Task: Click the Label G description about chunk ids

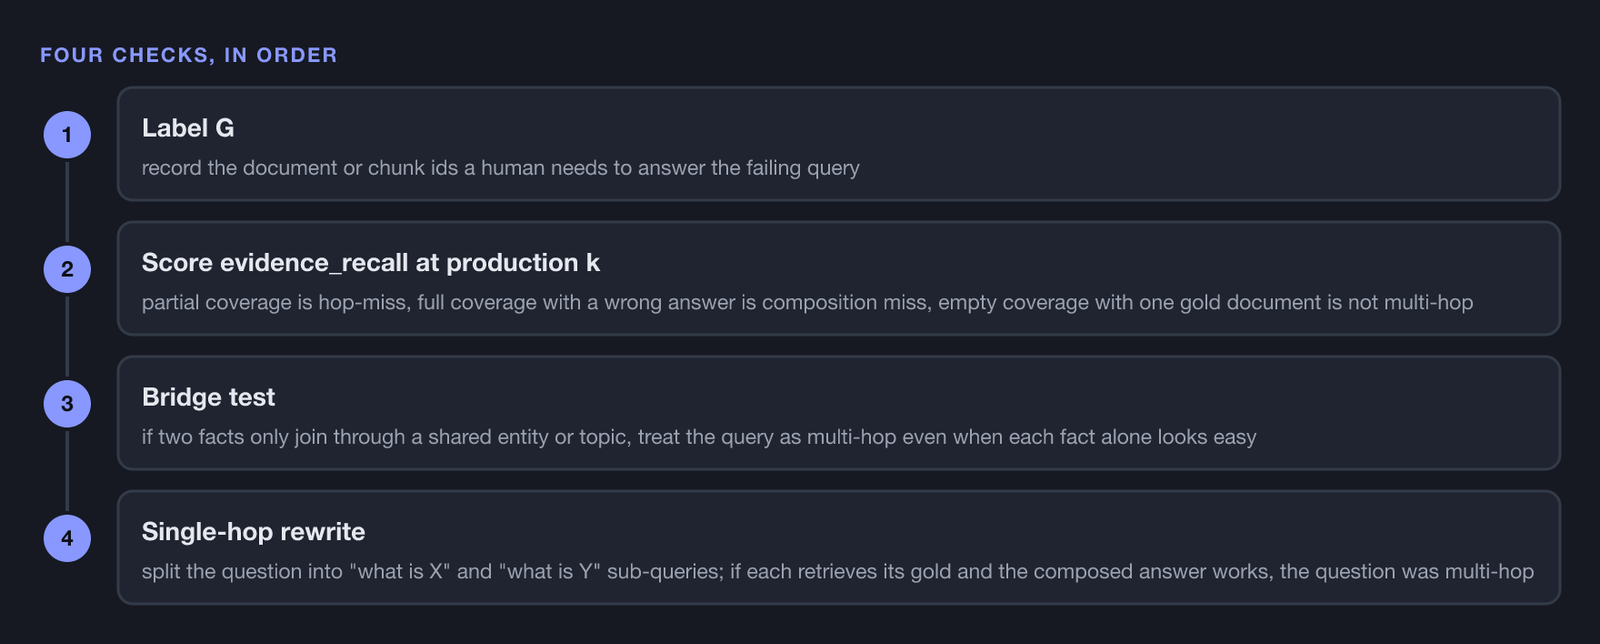Action: (500, 168)
